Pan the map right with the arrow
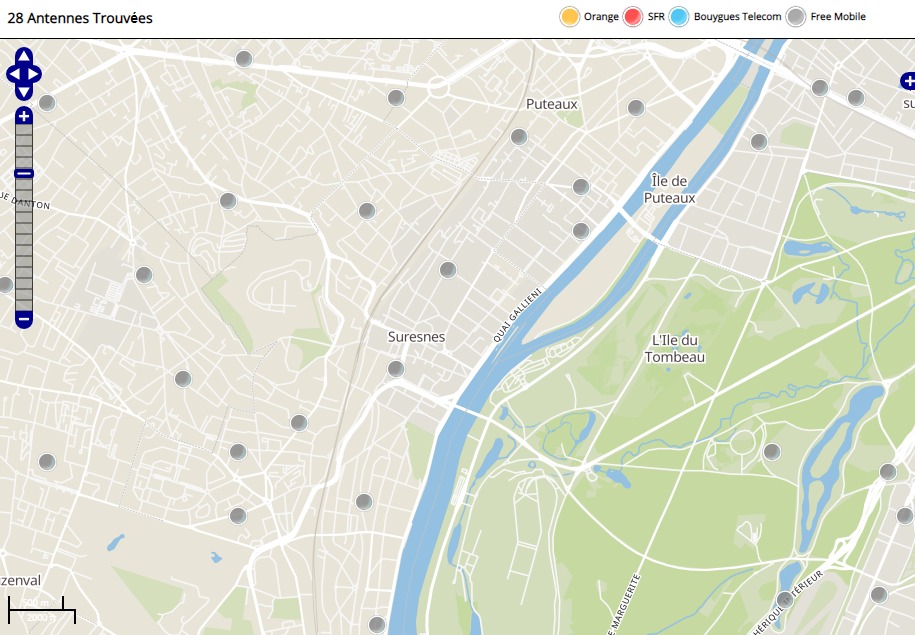 [36, 74]
